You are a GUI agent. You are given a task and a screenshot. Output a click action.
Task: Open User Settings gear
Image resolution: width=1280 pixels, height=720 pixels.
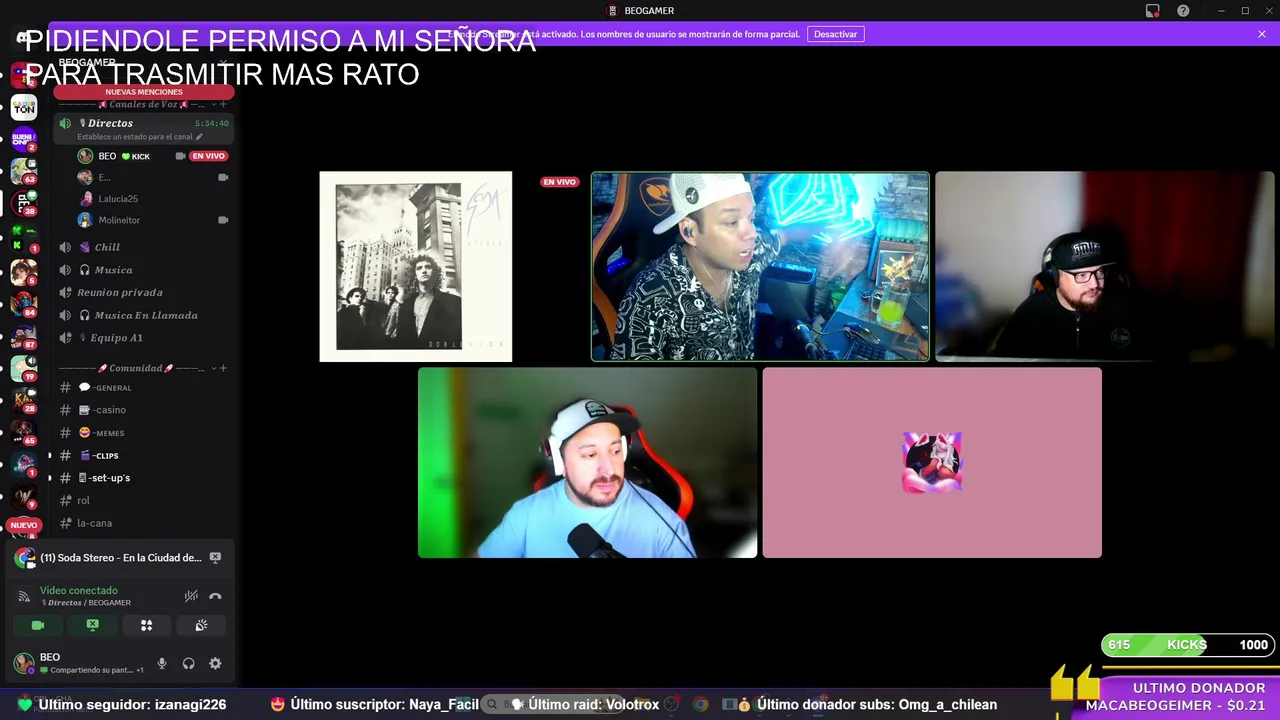tap(215, 664)
